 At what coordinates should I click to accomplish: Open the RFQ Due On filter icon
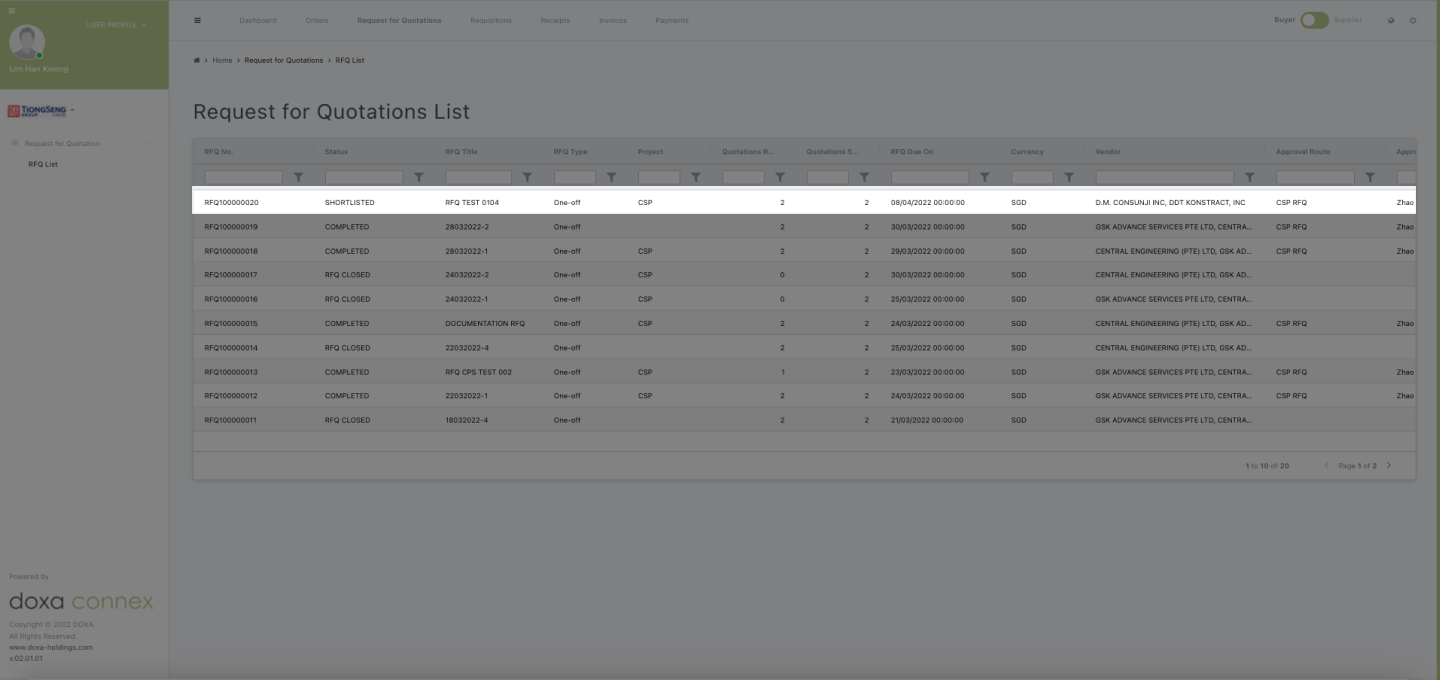pyautogui.click(x=984, y=177)
